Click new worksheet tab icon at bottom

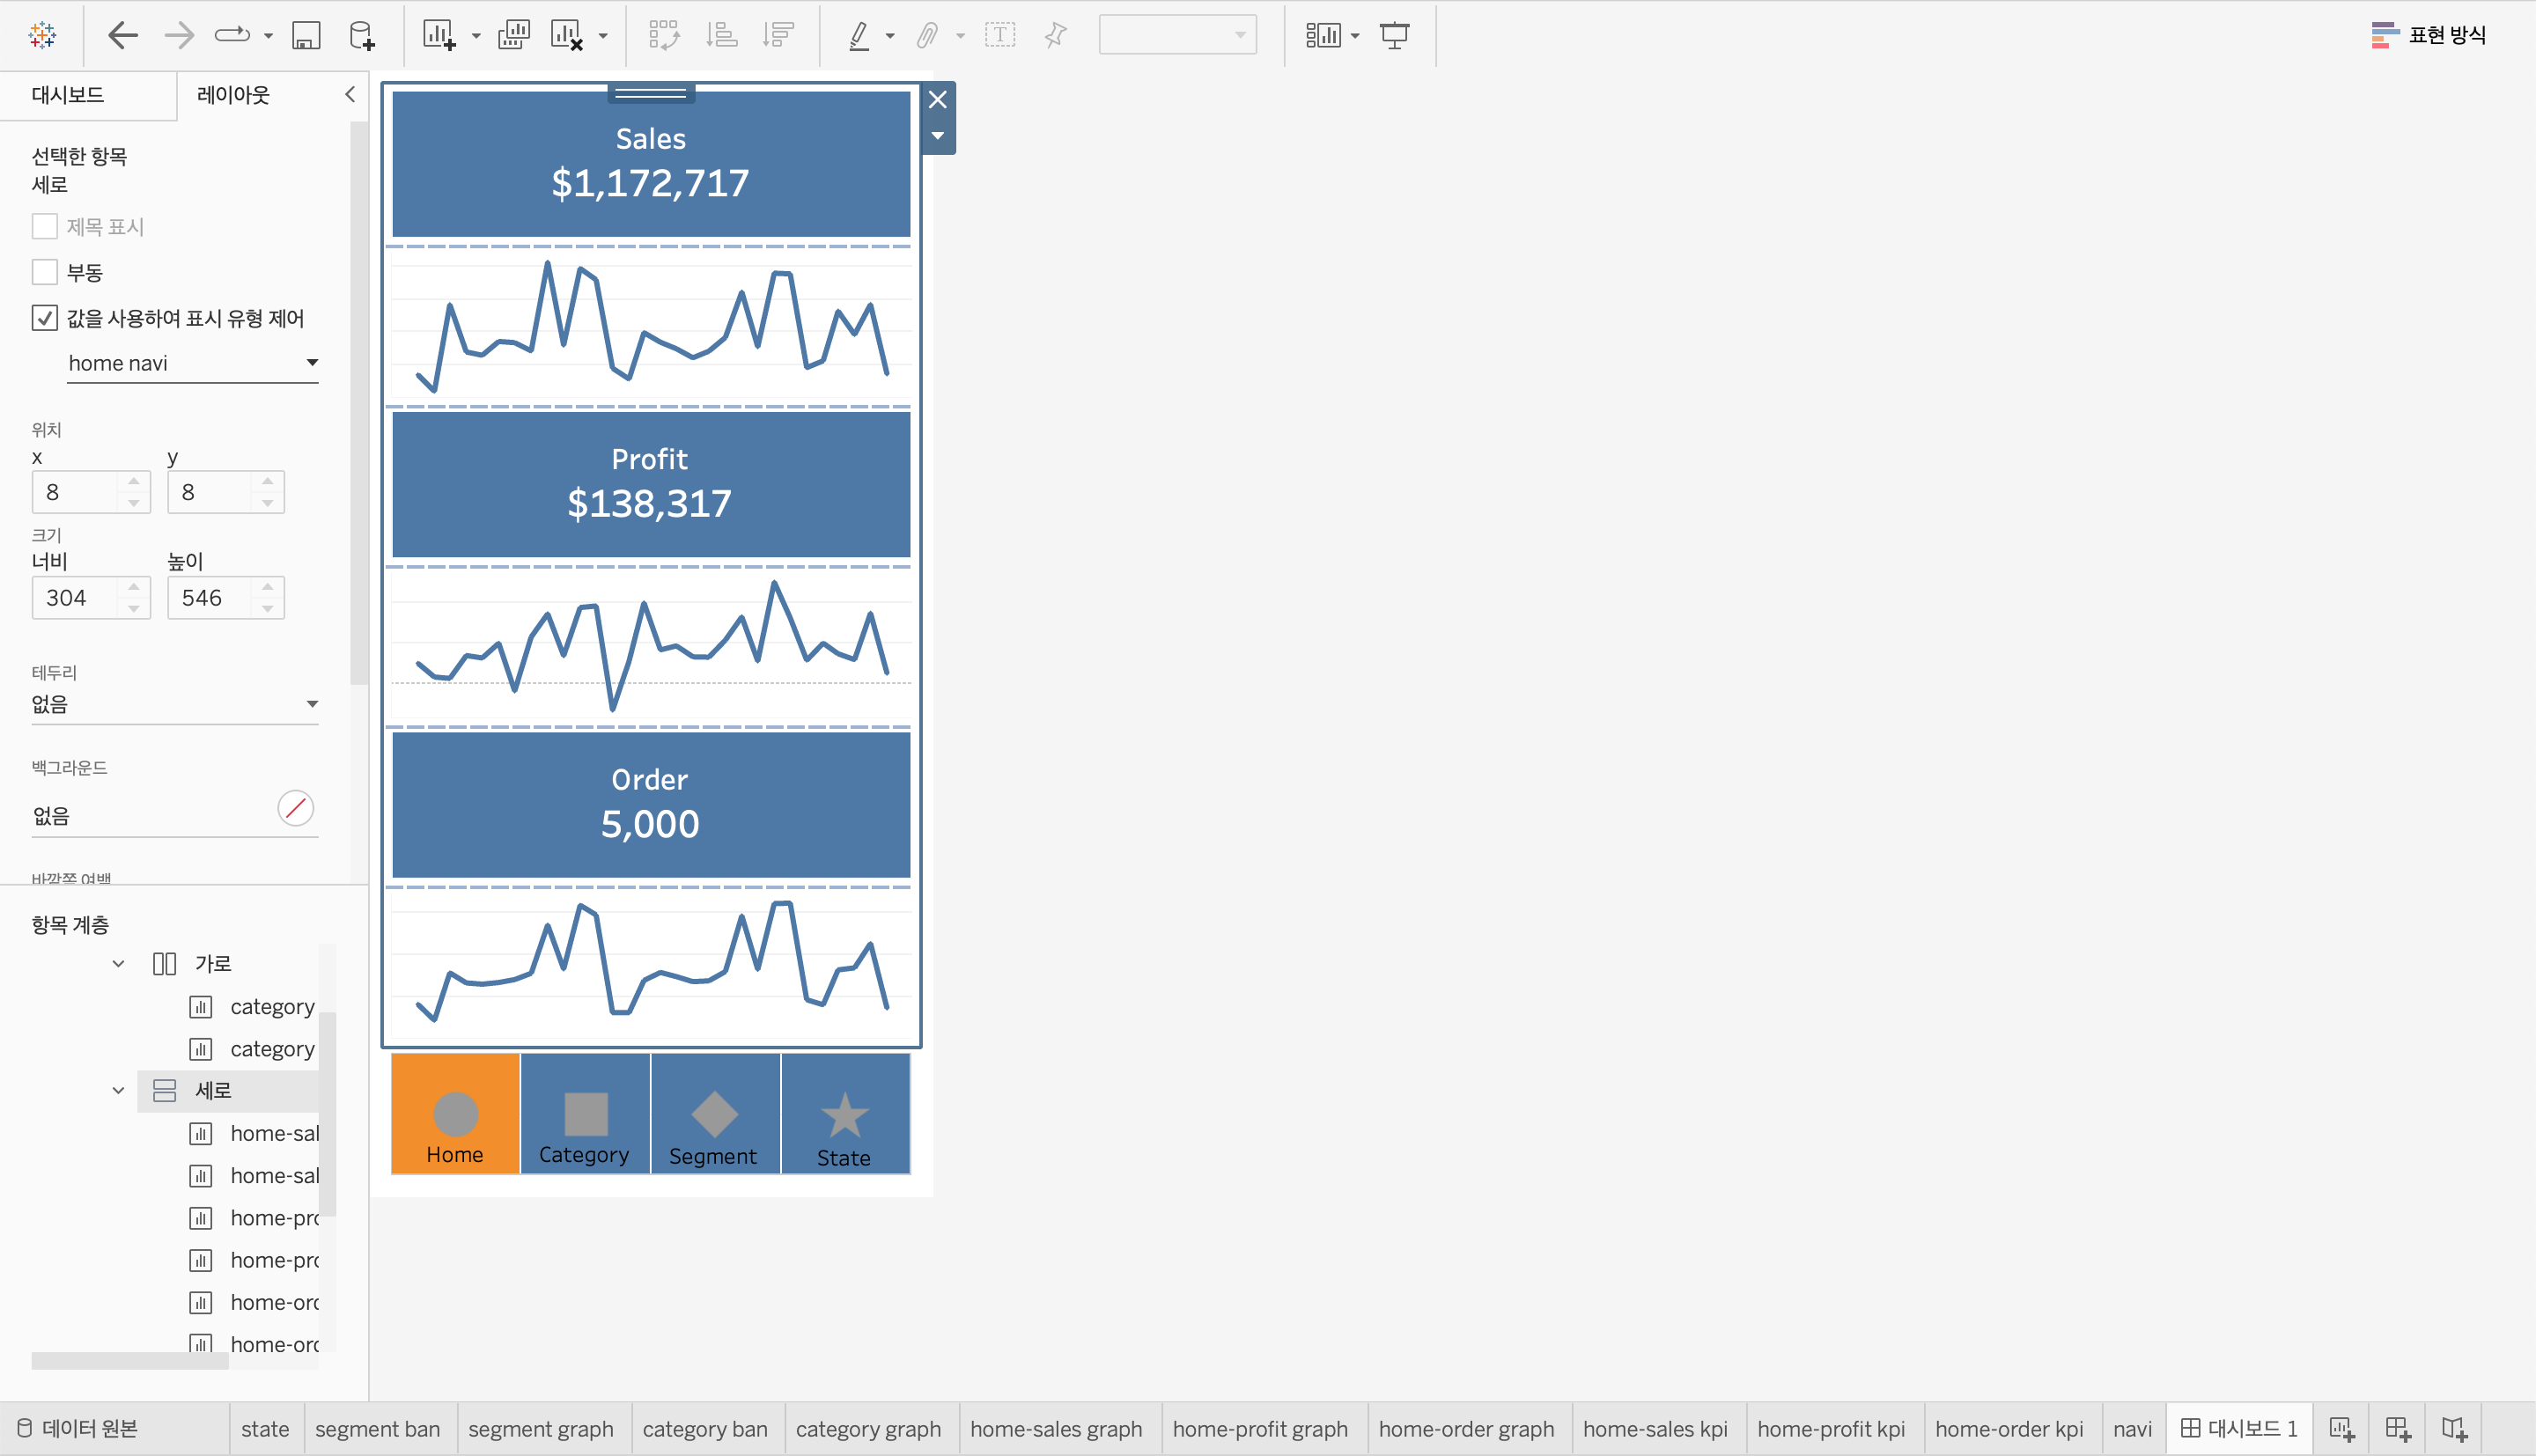tap(2341, 1429)
